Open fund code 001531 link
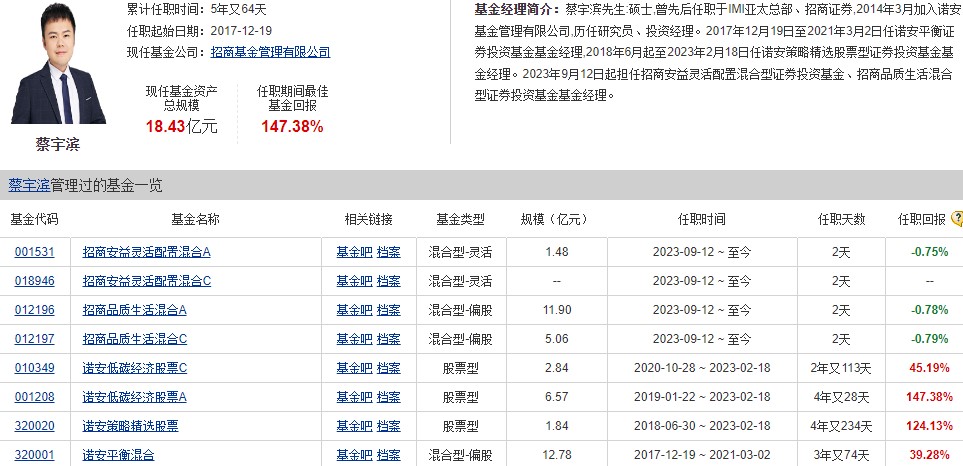Image resolution: width=963 pixels, height=466 pixels. [x=34, y=252]
